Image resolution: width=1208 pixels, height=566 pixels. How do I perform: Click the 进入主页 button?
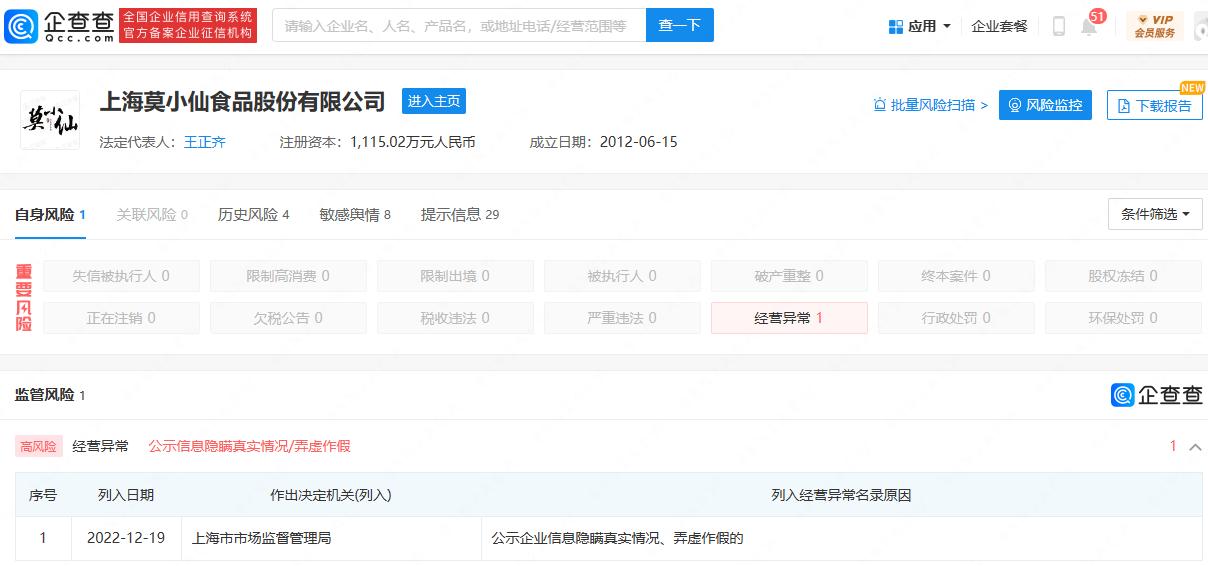(434, 101)
